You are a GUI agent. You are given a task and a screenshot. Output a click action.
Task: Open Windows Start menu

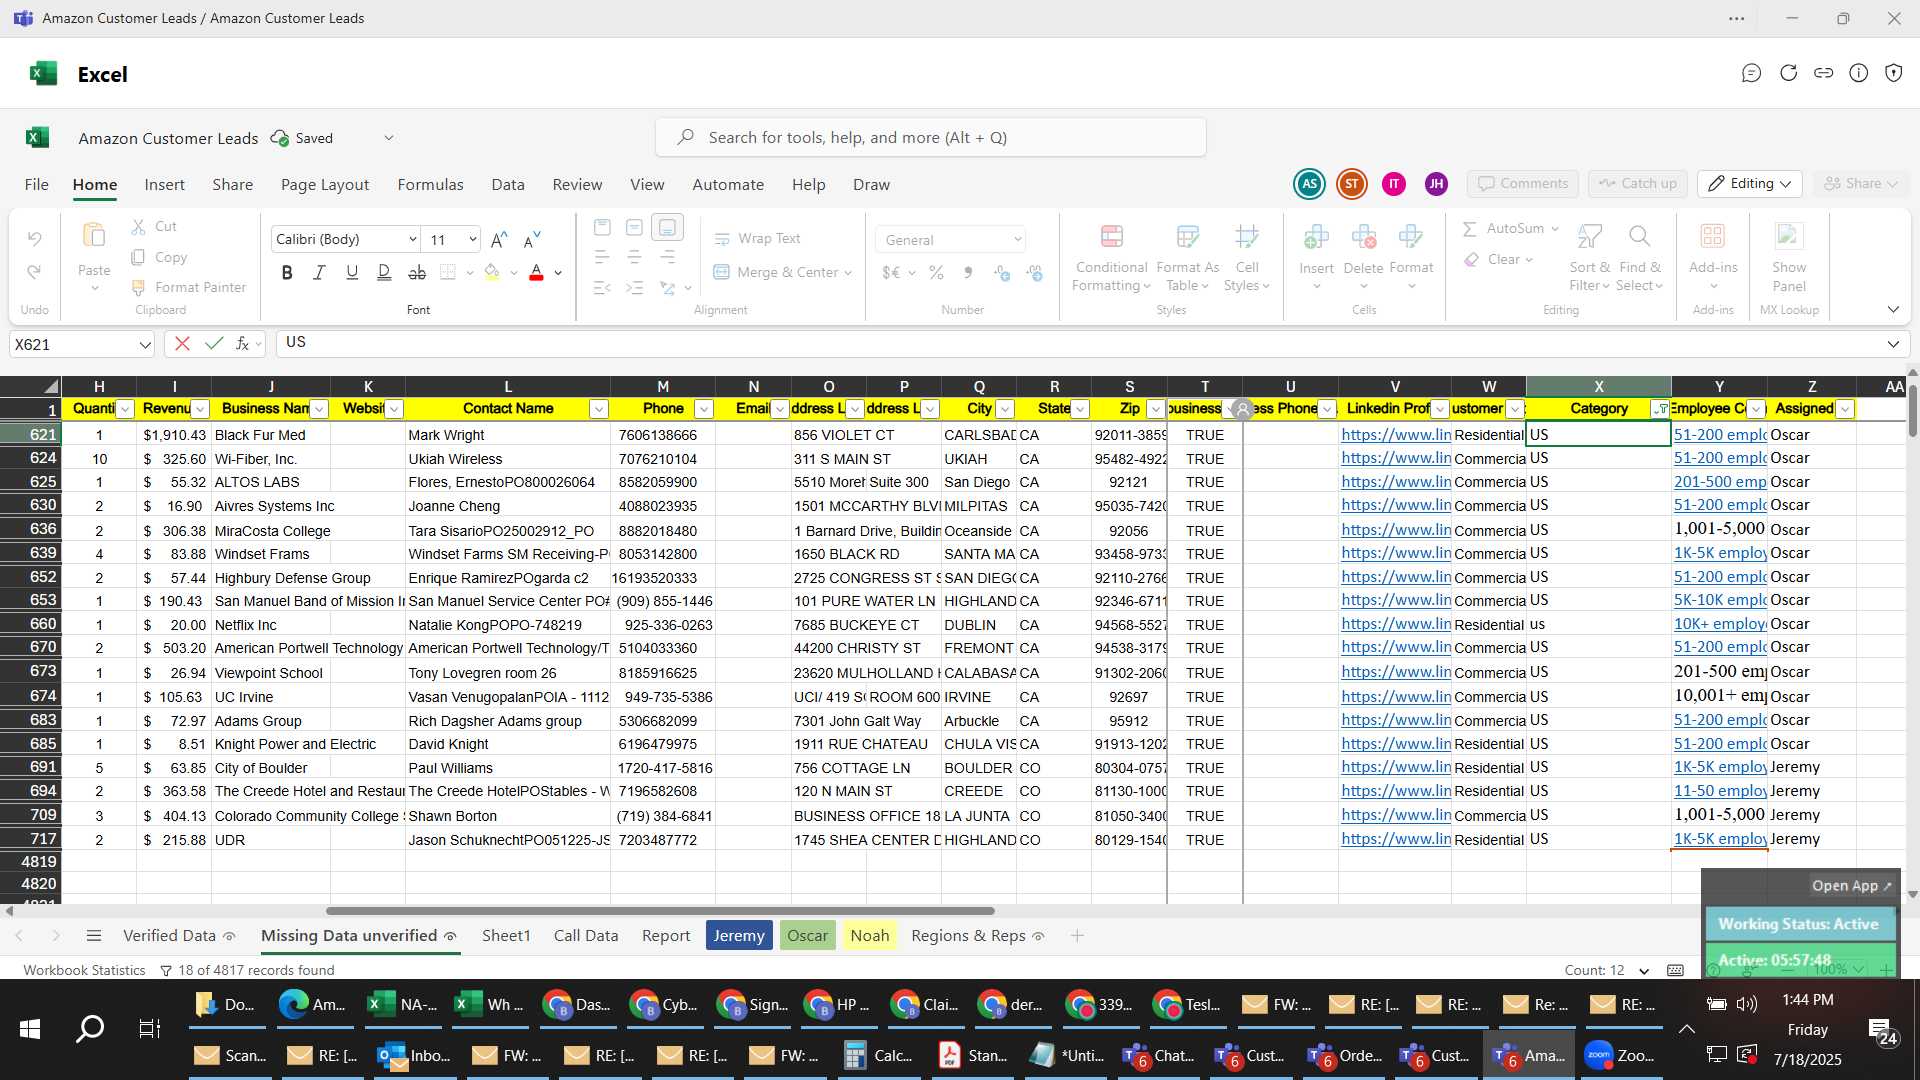[x=29, y=1029]
